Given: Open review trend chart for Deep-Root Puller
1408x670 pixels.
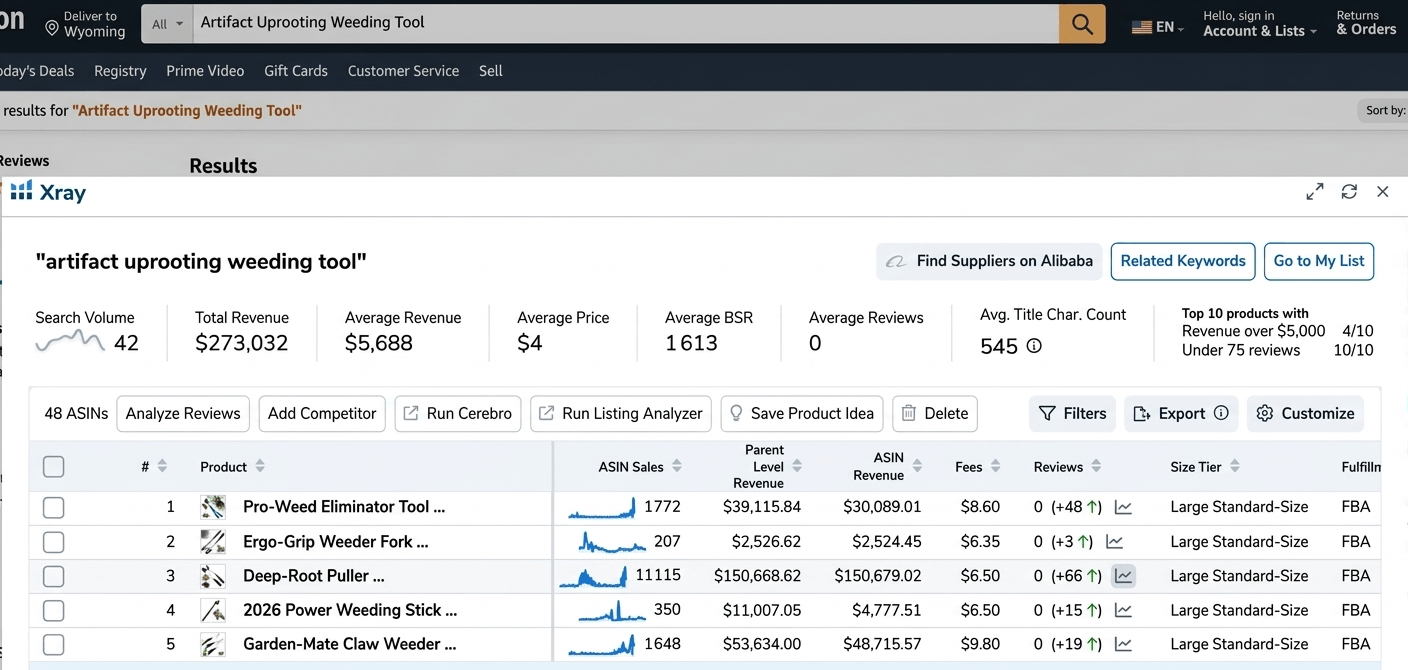Looking at the screenshot, I should tap(1124, 576).
